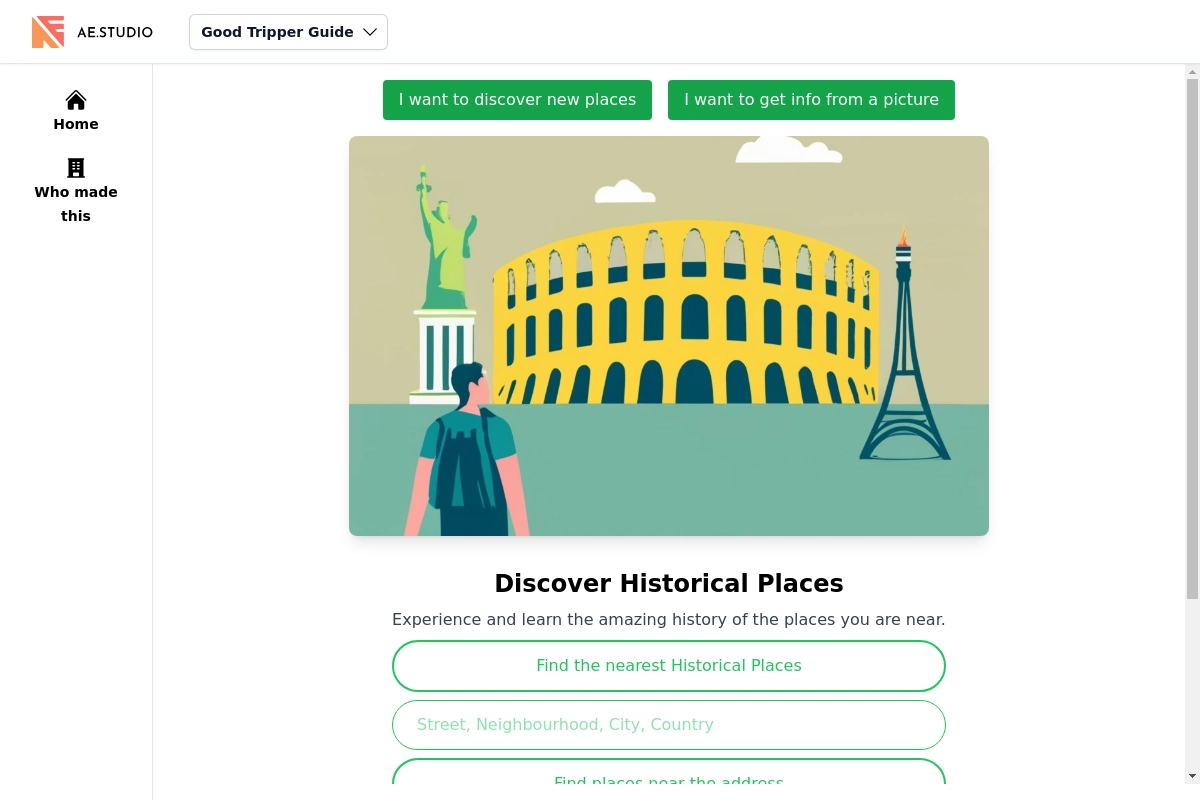The width and height of the screenshot is (1200, 800).
Task: Expand the chevron beside Good Tripper Guide
Action: click(x=370, y=32)
